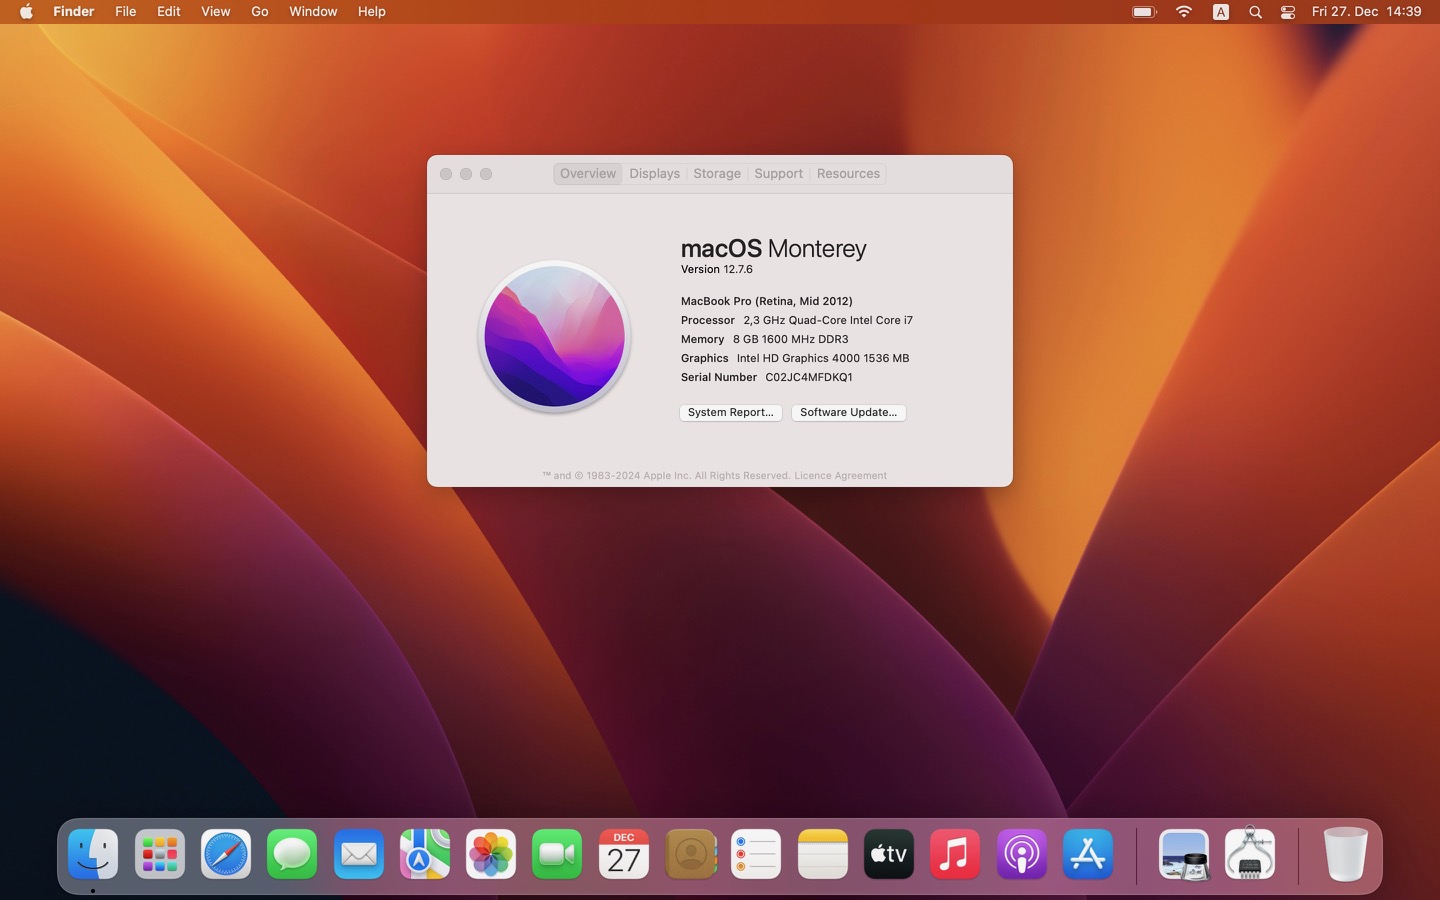The image size is (1440, 900).
Task: Select the Overview tab
Action: 588,173
